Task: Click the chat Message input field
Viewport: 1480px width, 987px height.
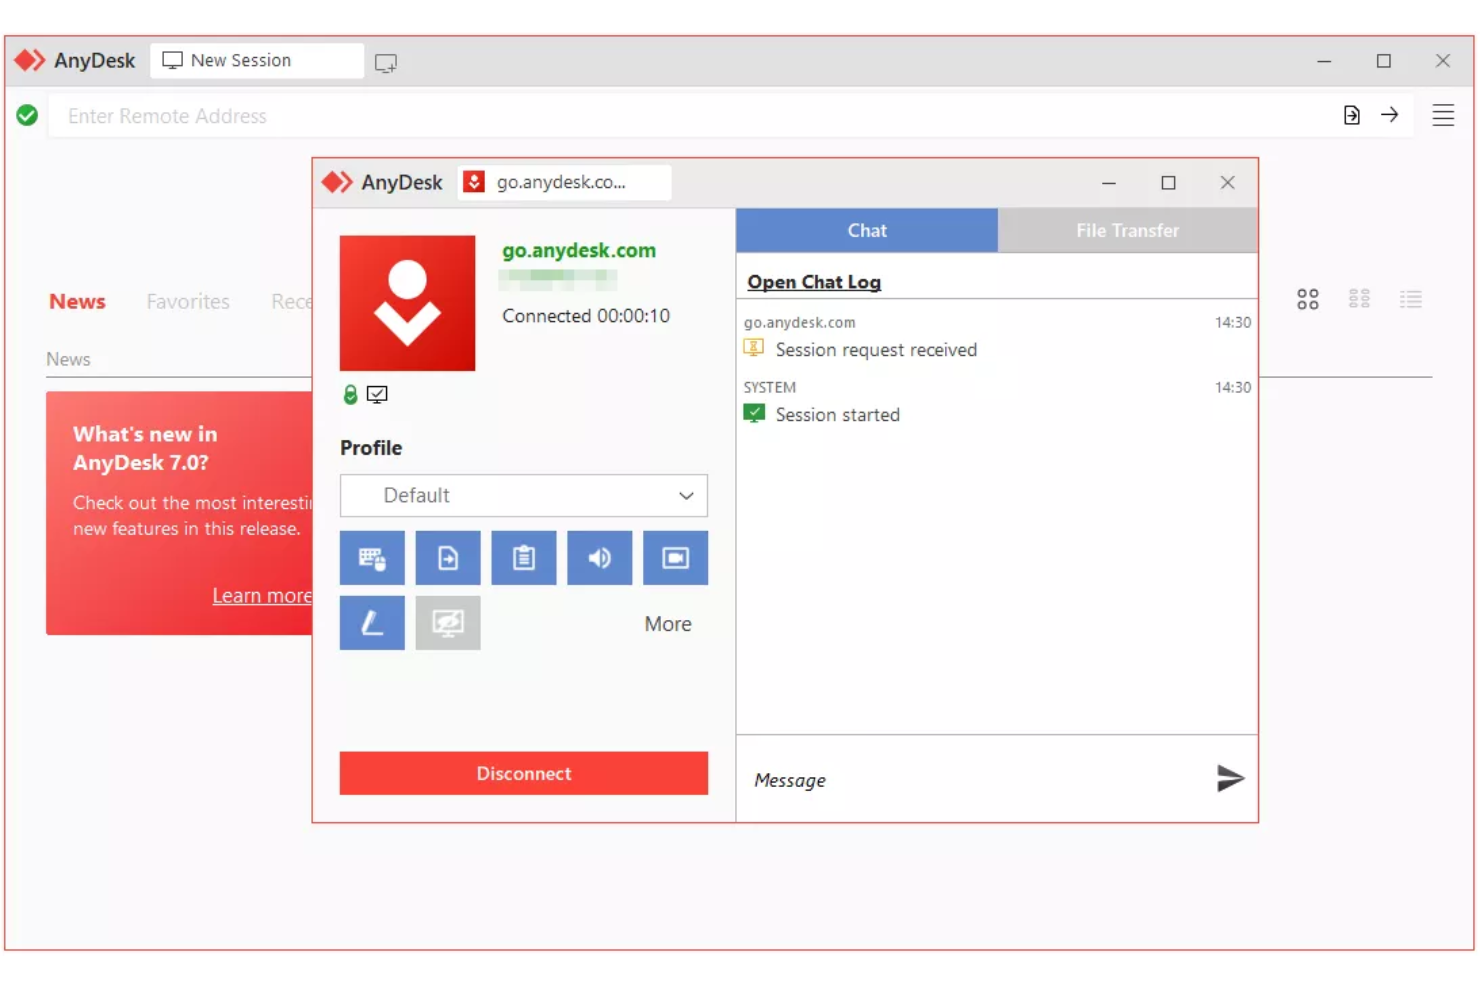Action: 975,780
